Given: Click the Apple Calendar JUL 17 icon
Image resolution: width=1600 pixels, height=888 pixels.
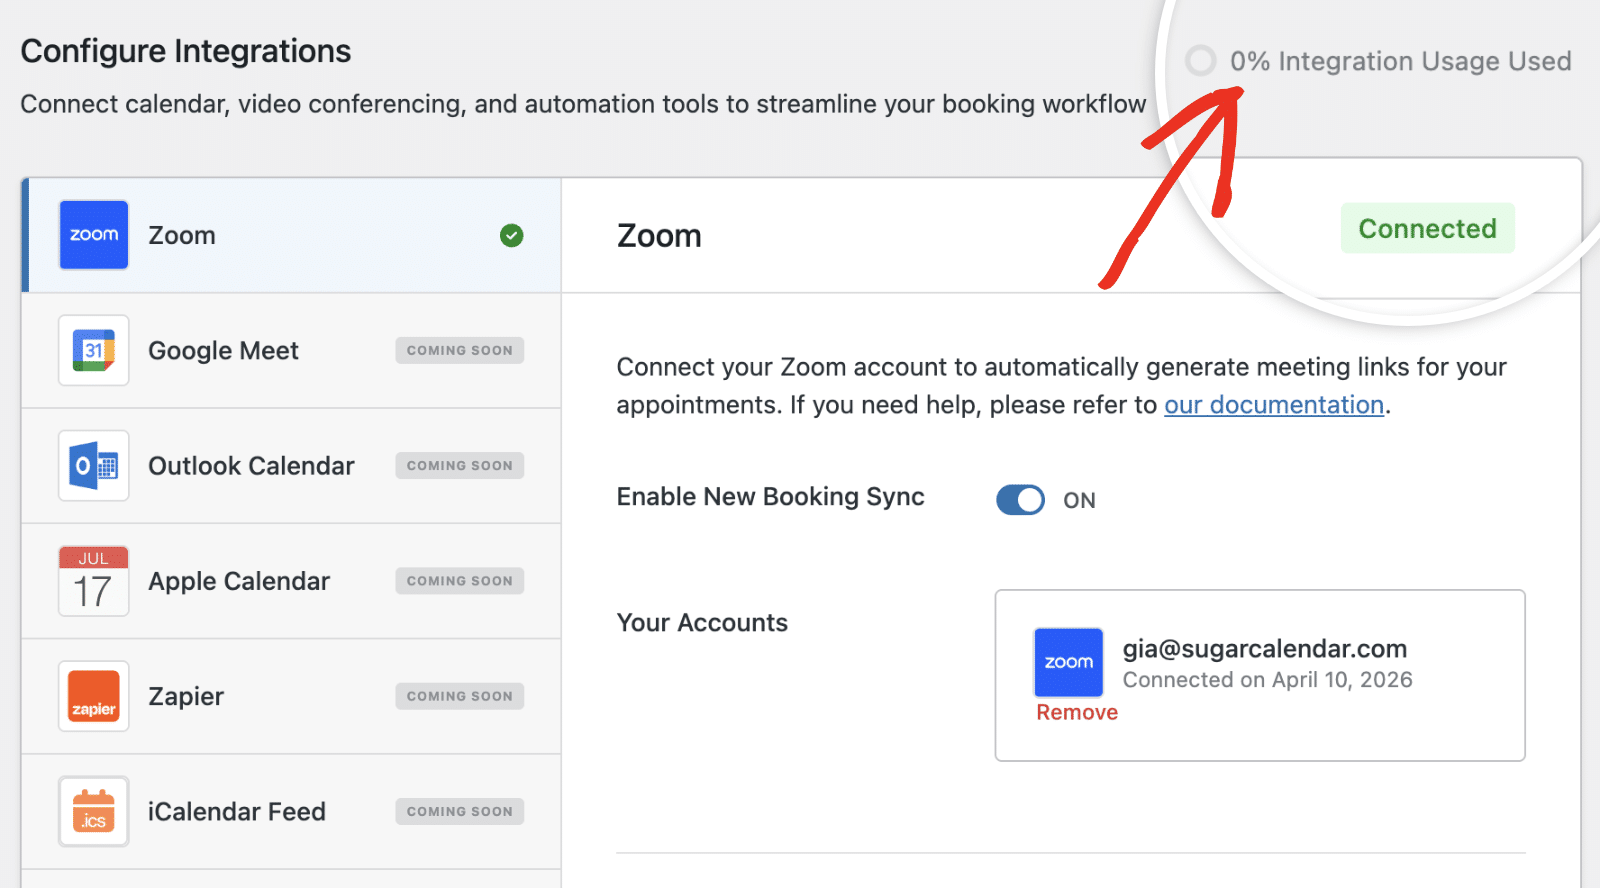Looking at the screenshot, I should click(x=94, y=581).
